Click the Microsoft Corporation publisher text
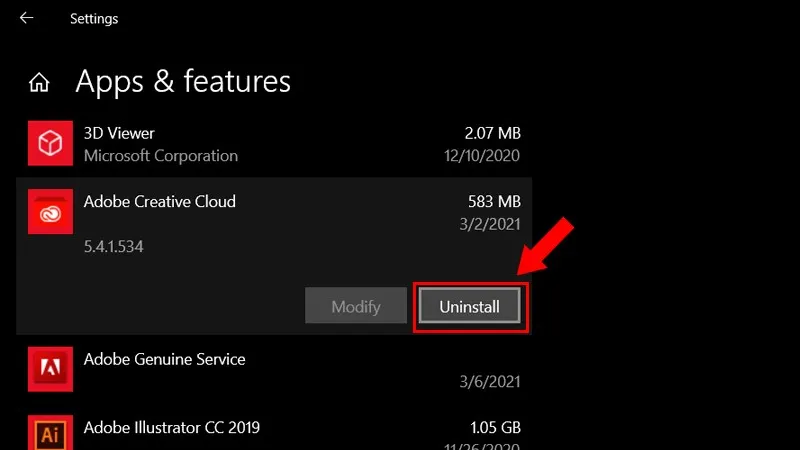The width and height of the screenshot is (800, 450). (x=161, y=156)
